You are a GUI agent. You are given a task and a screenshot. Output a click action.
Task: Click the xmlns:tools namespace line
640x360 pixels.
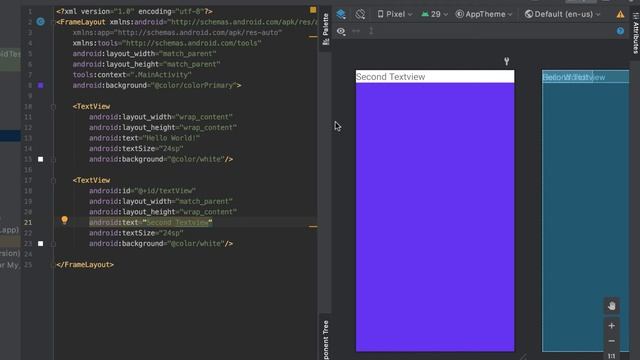click(x=167, y=43)
